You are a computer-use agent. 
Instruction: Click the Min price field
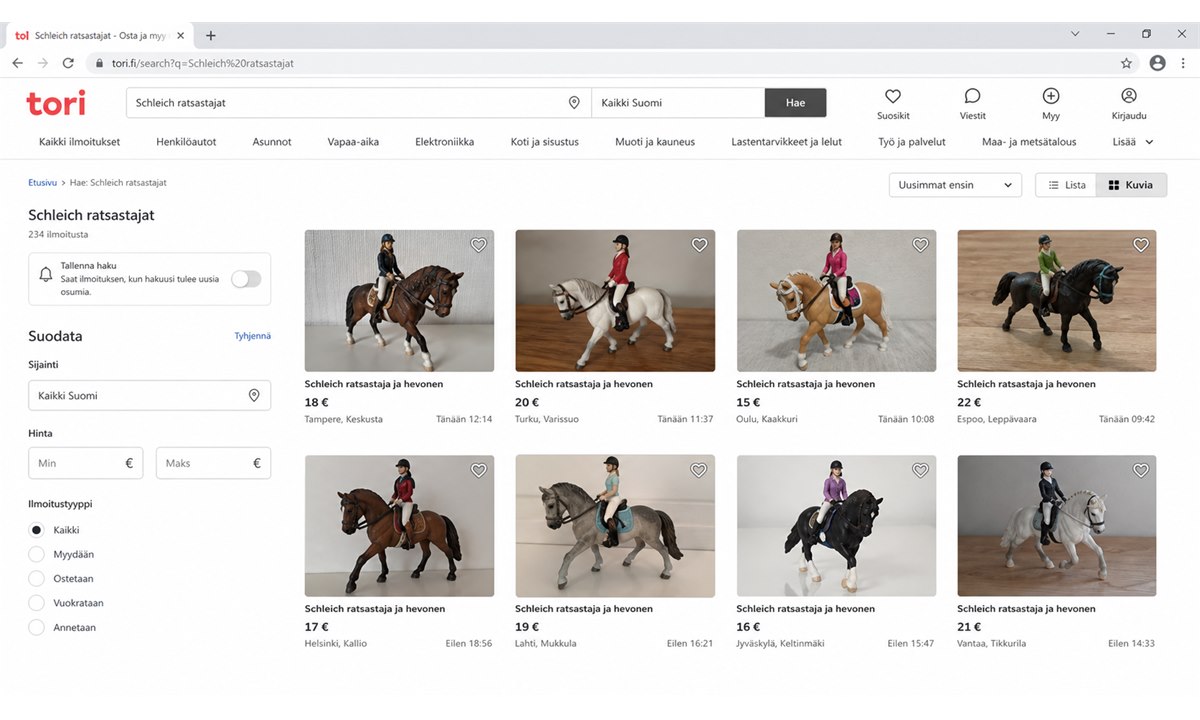(86, 463)
